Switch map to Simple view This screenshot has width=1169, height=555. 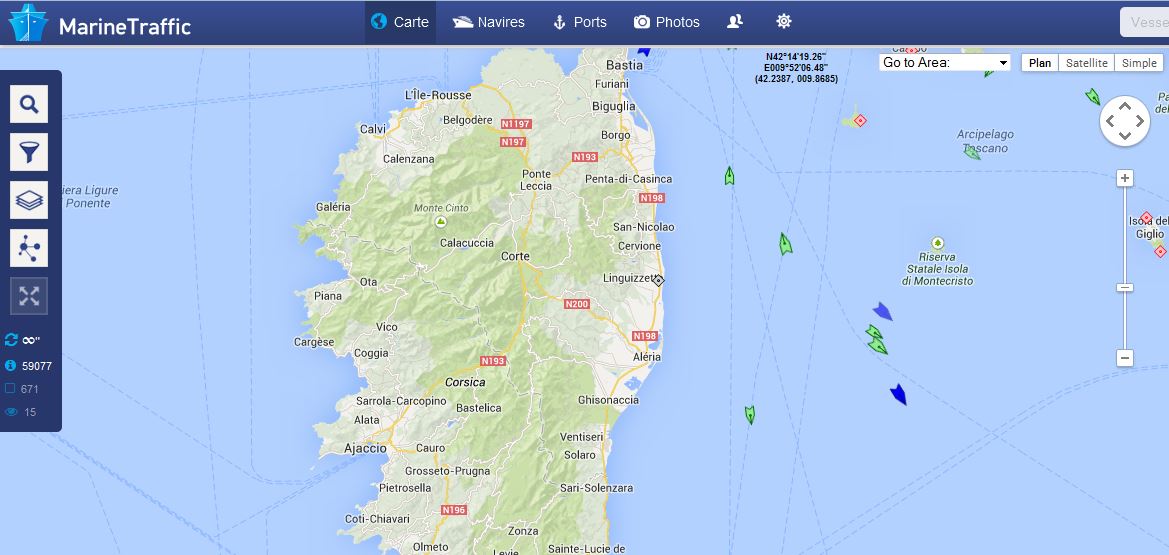click(1139, 63)
